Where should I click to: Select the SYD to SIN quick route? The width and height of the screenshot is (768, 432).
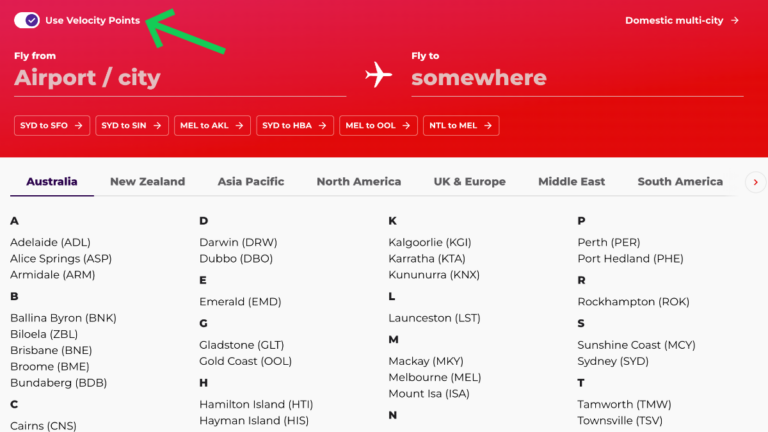click(132, 126)
